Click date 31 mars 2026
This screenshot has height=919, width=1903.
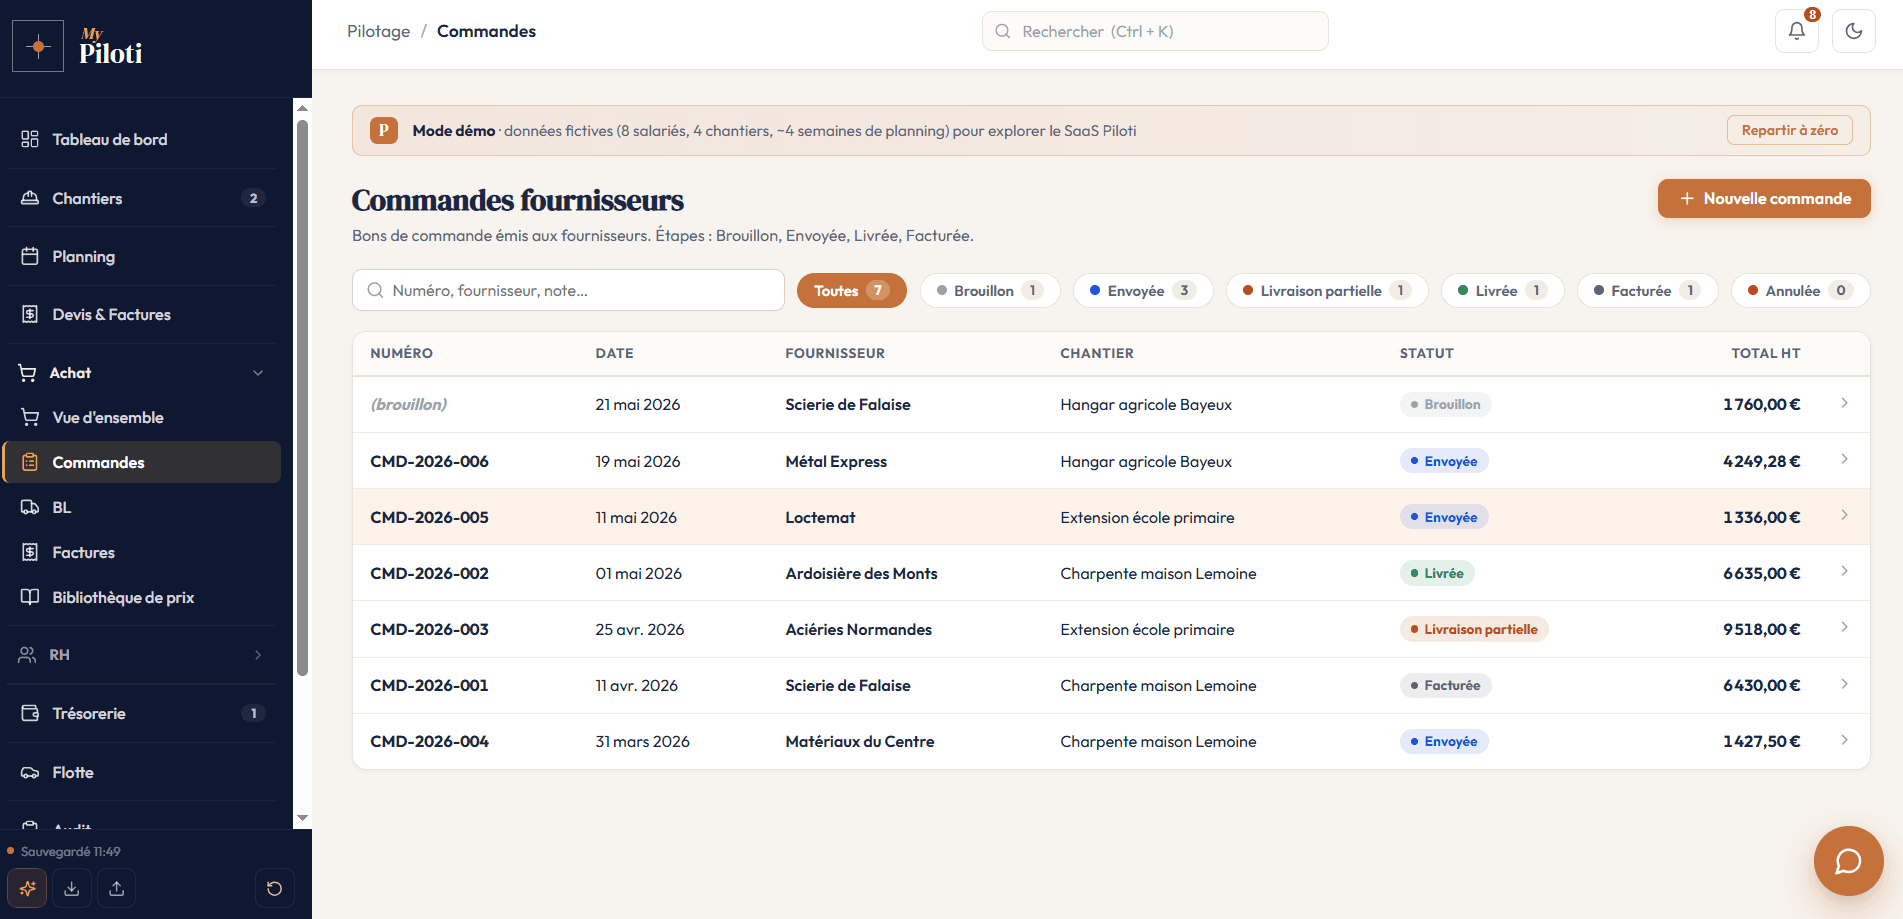click(x=642, y=741)
